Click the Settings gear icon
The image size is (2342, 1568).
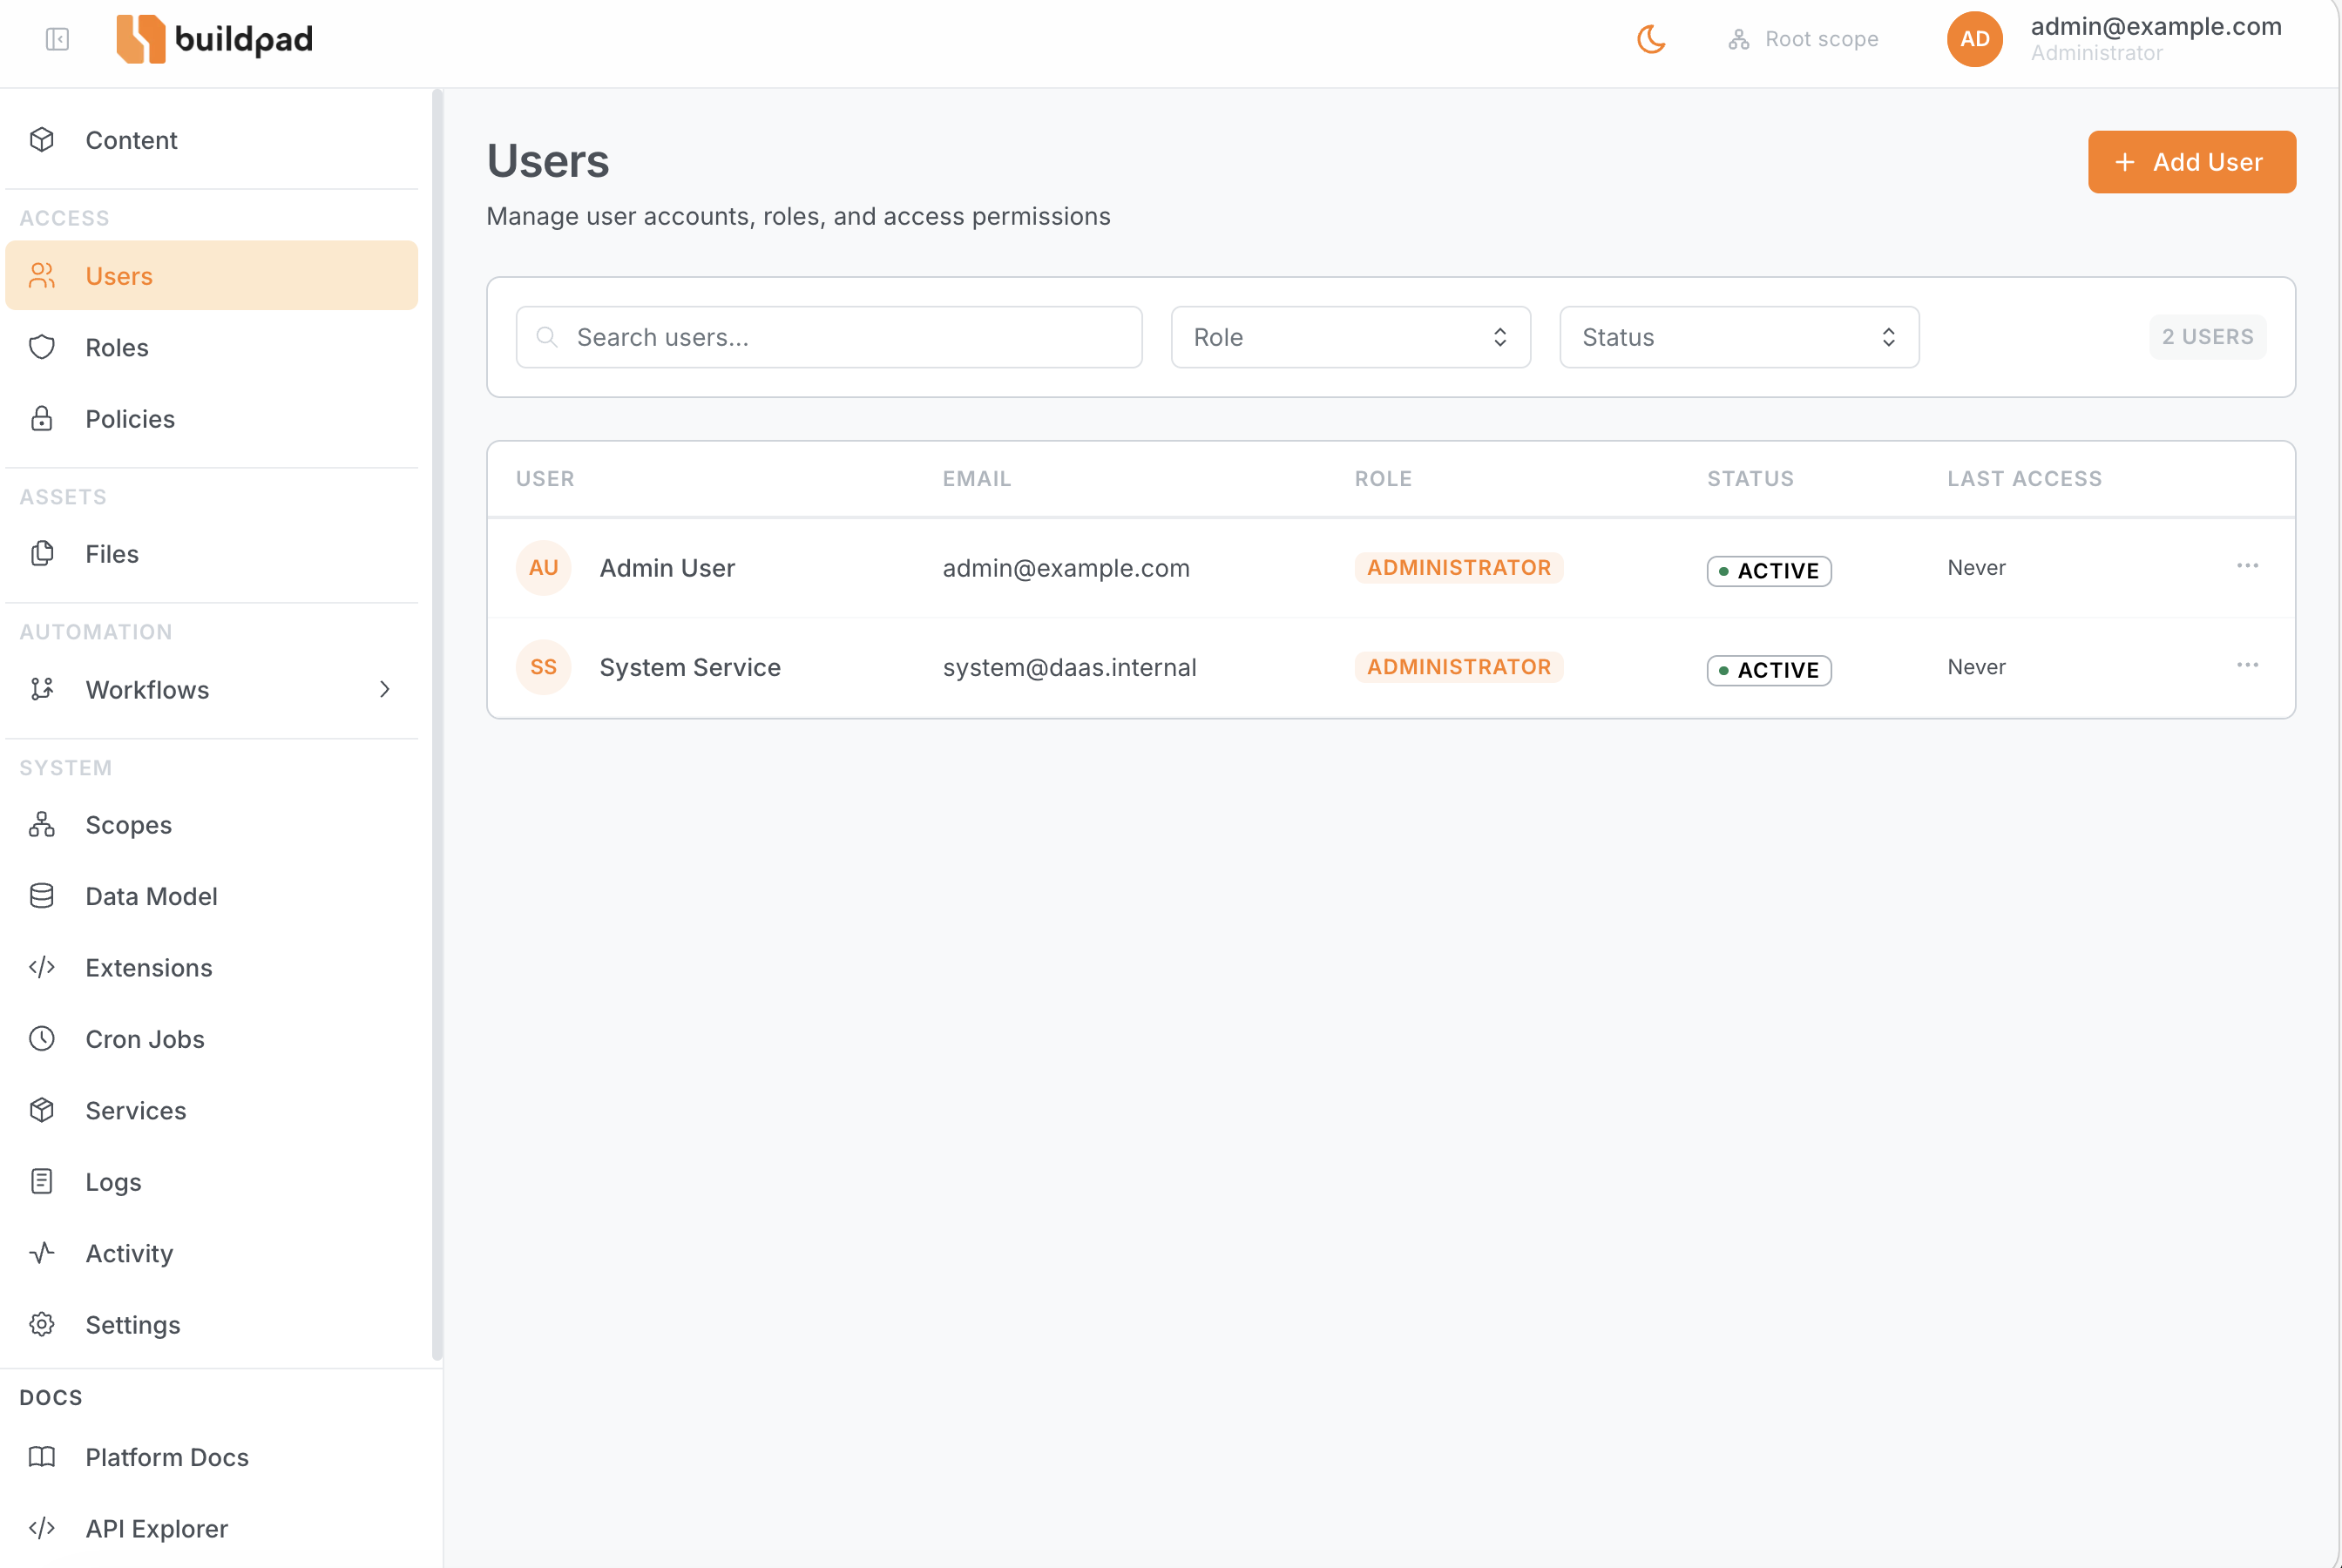[42, 1325]
